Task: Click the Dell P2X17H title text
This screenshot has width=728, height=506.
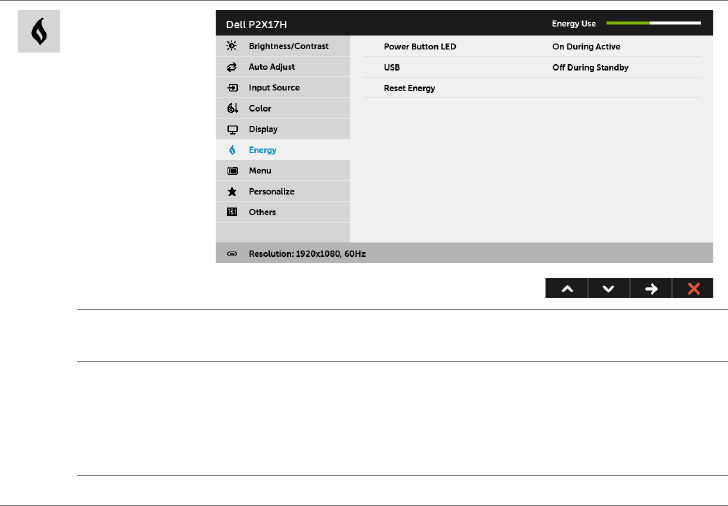Action: click(256, 25)
